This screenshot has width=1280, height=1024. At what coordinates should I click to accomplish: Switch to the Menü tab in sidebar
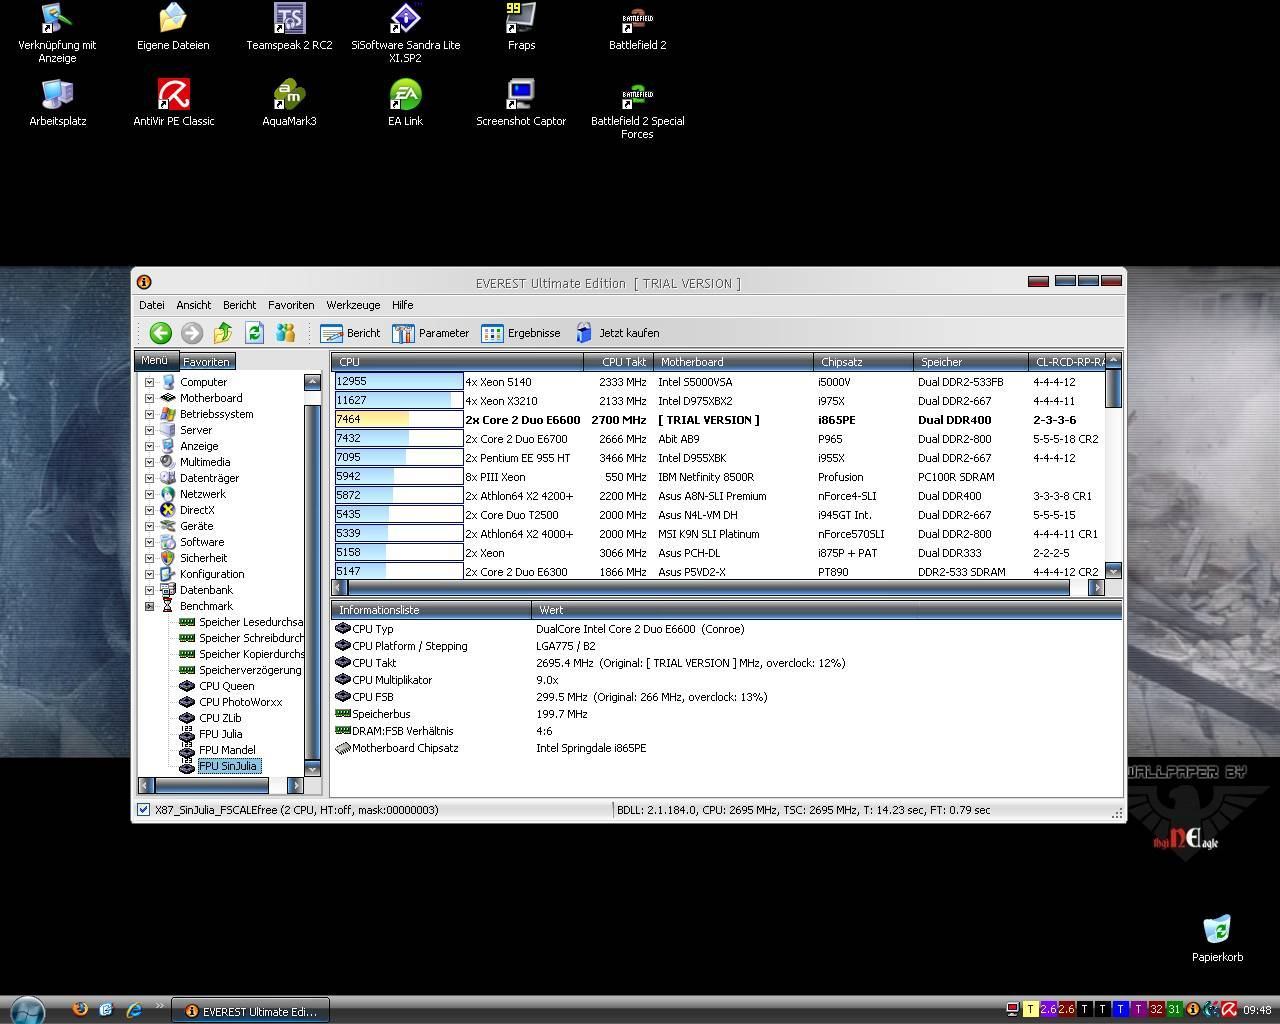click(155, 360)
